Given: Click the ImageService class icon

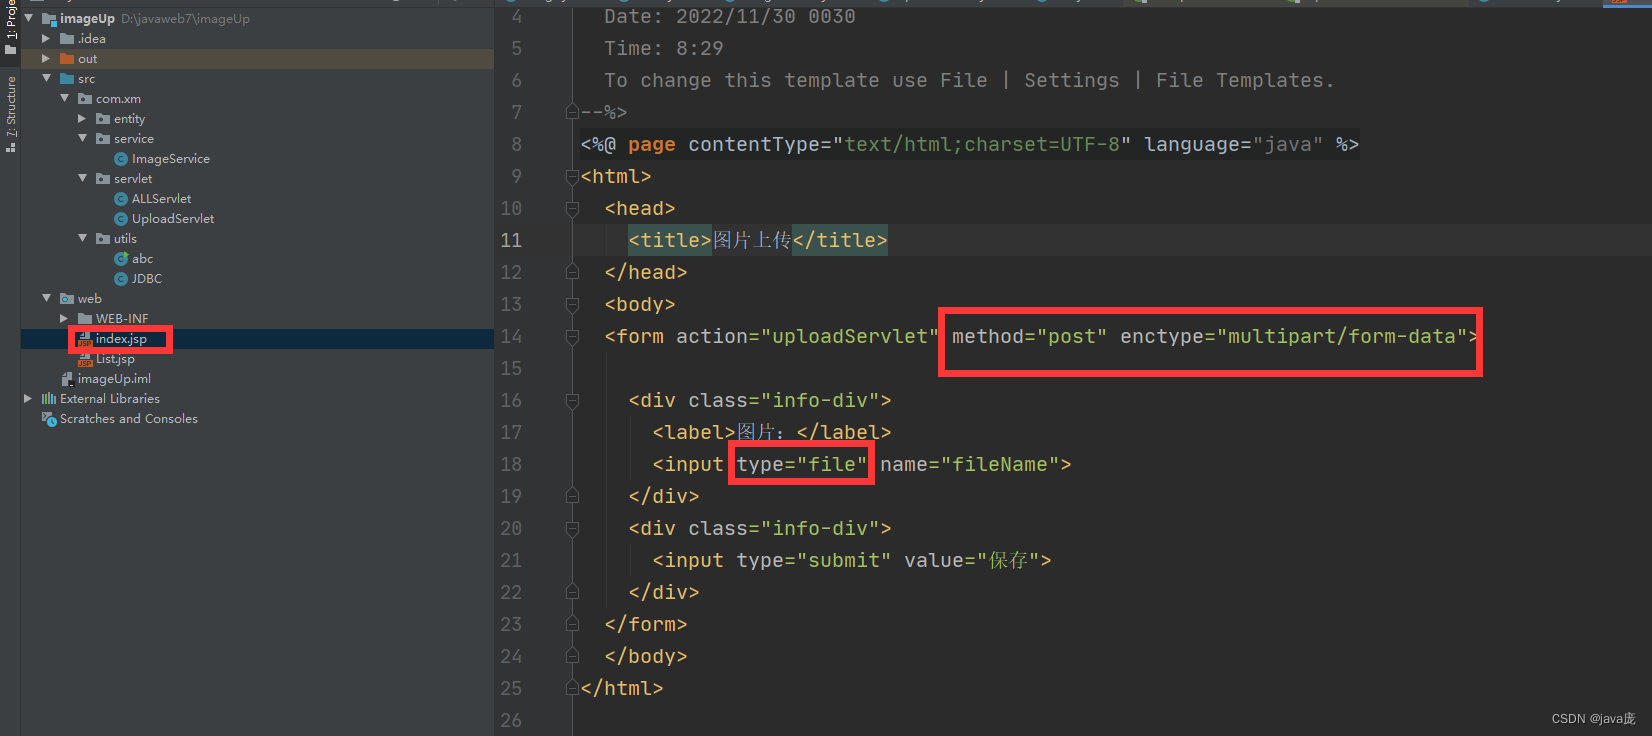Looking at the screenshot, I should tap(121, 159).
